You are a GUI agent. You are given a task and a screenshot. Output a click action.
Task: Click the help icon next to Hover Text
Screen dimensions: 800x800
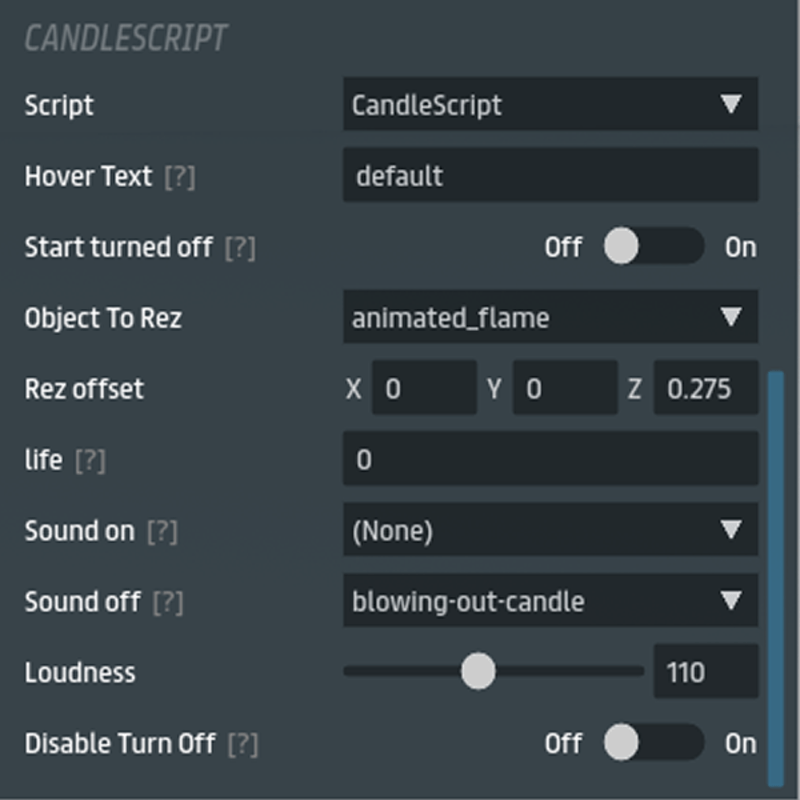(179, 177)
